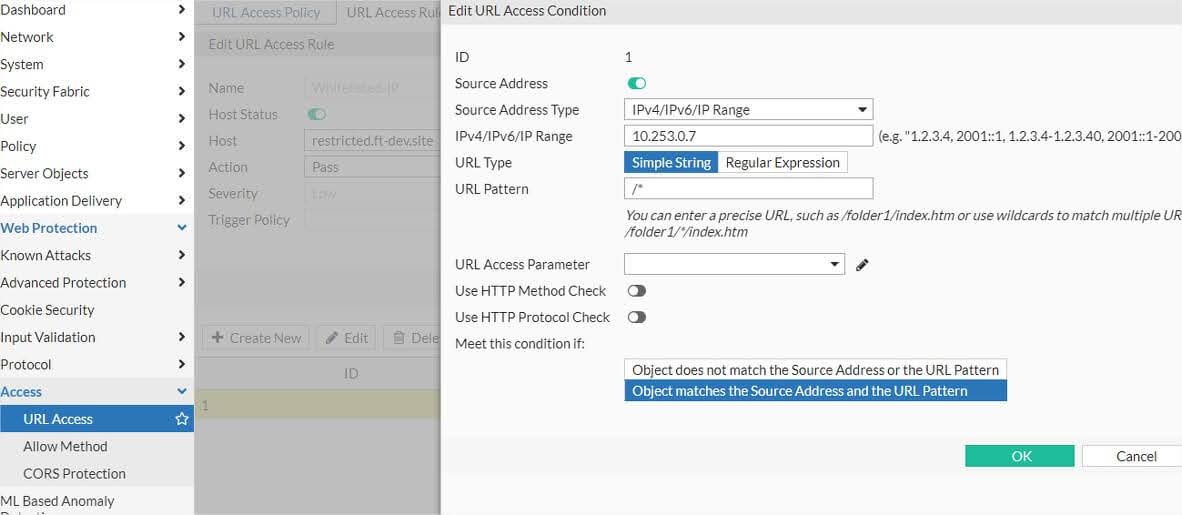This screenshot has height=515, width=1182.
Task: Click the Name field in Edit URL Access Rule
Action: click(373, 87)
